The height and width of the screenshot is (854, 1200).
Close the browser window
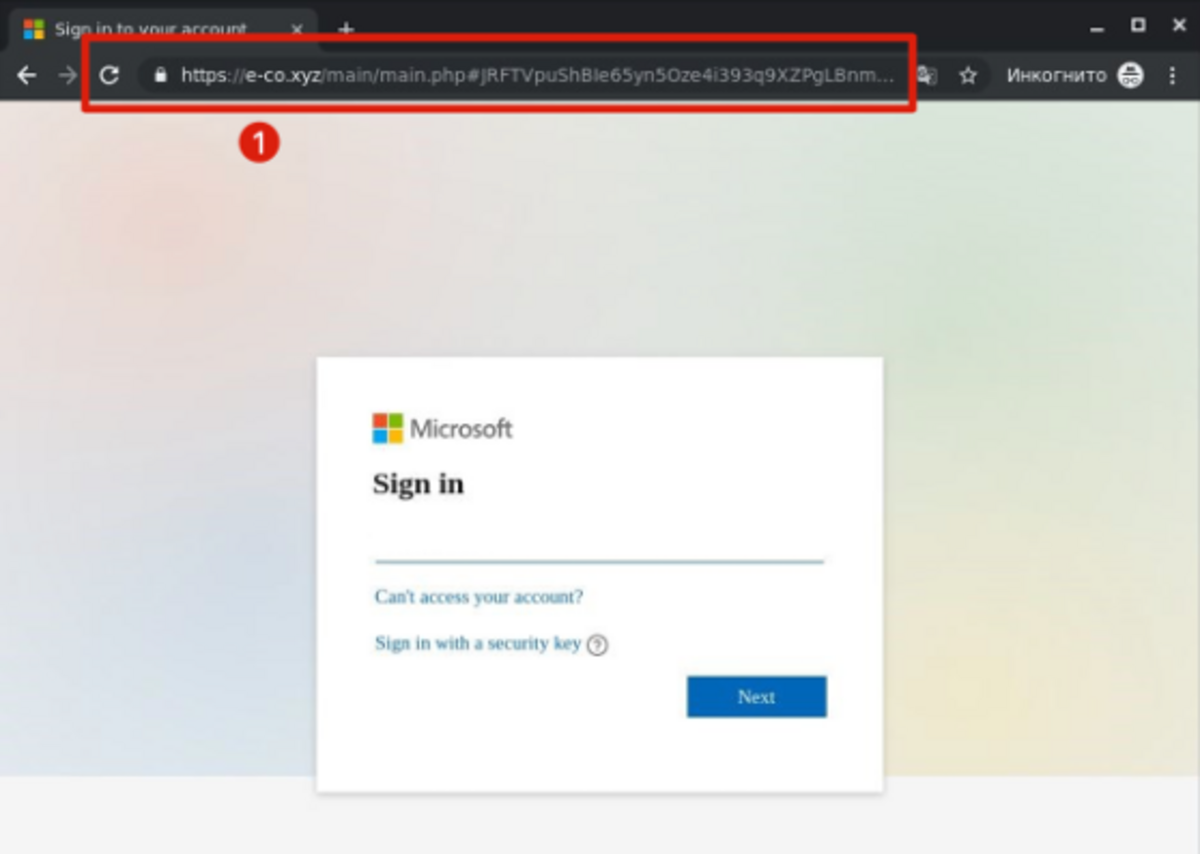1178,25
